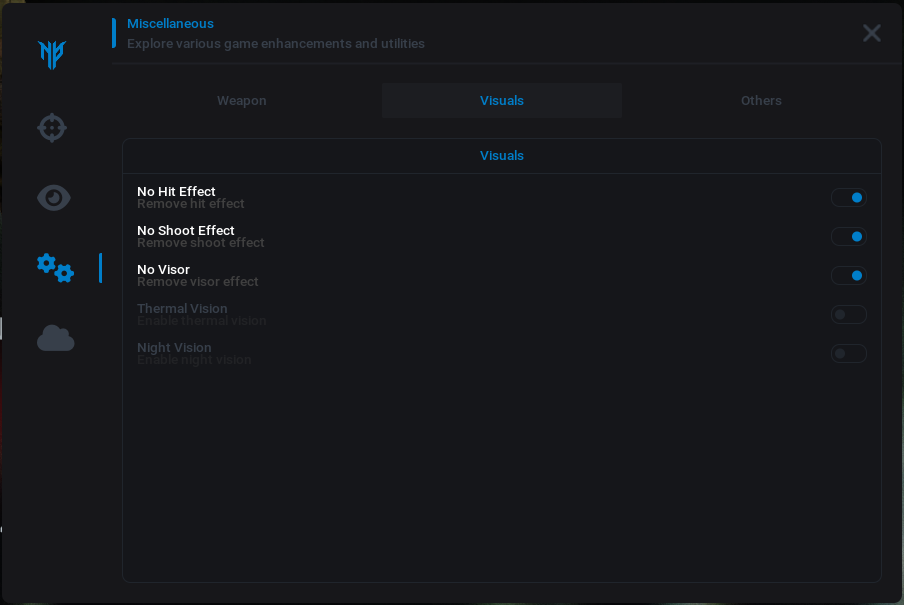This screenshot has height=605, width=904.
Task: Click the No Hit Effect label
Action: (176, 192)
